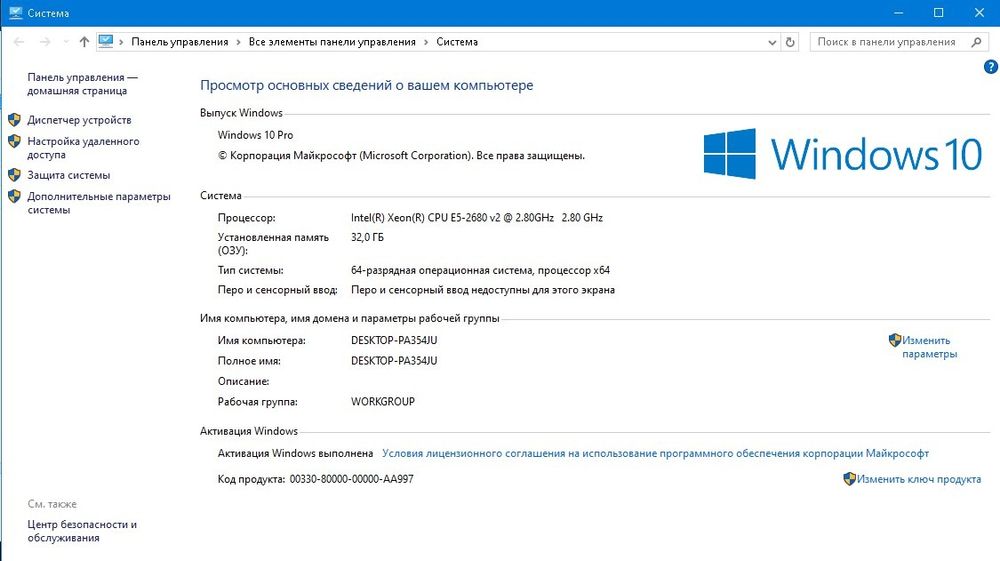The width and height of the screenshot is (1000, 561).
Task: Open recent locations dropdown arrow
Action: (x=66, y=42)
